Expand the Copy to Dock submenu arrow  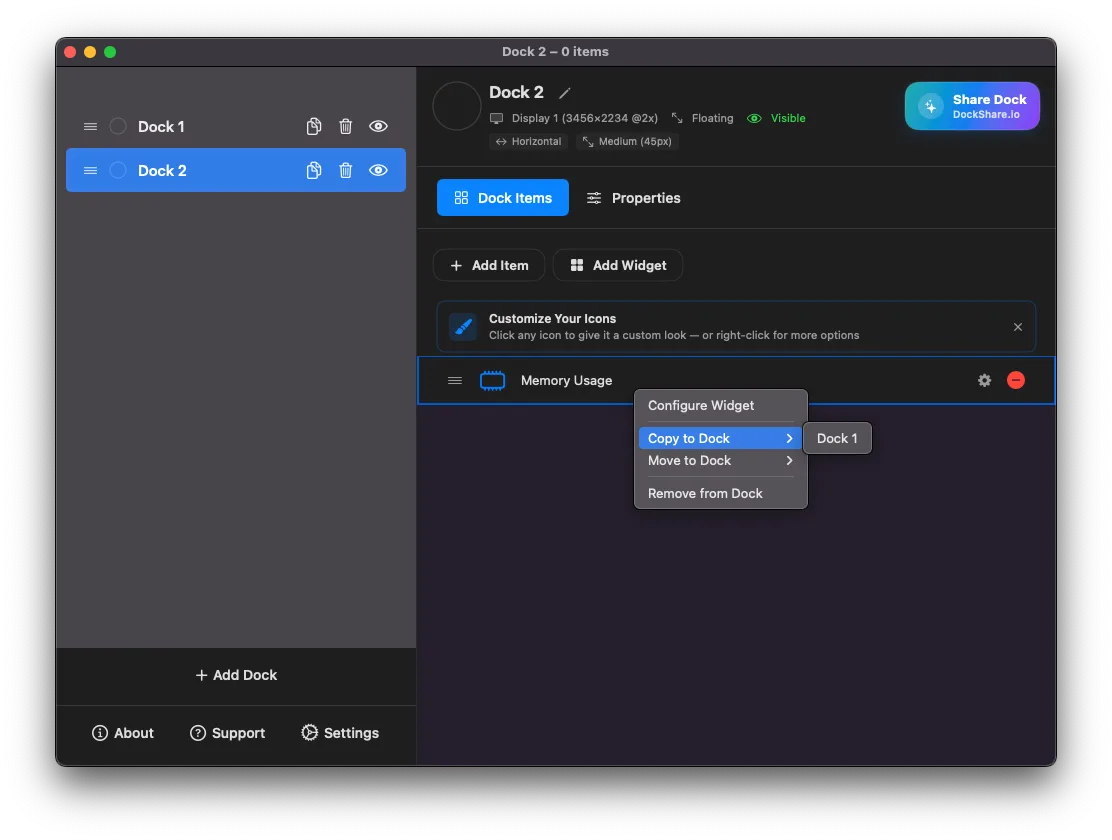coord(789,438)
